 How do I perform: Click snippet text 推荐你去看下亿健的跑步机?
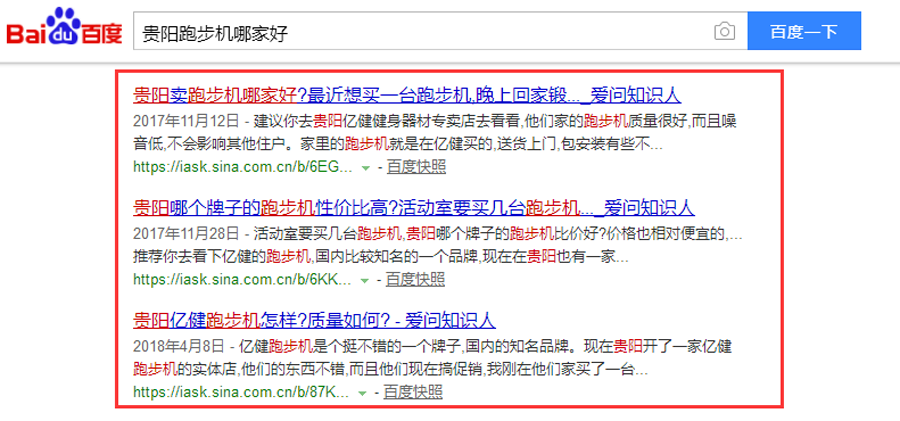(x=223, y=256)
